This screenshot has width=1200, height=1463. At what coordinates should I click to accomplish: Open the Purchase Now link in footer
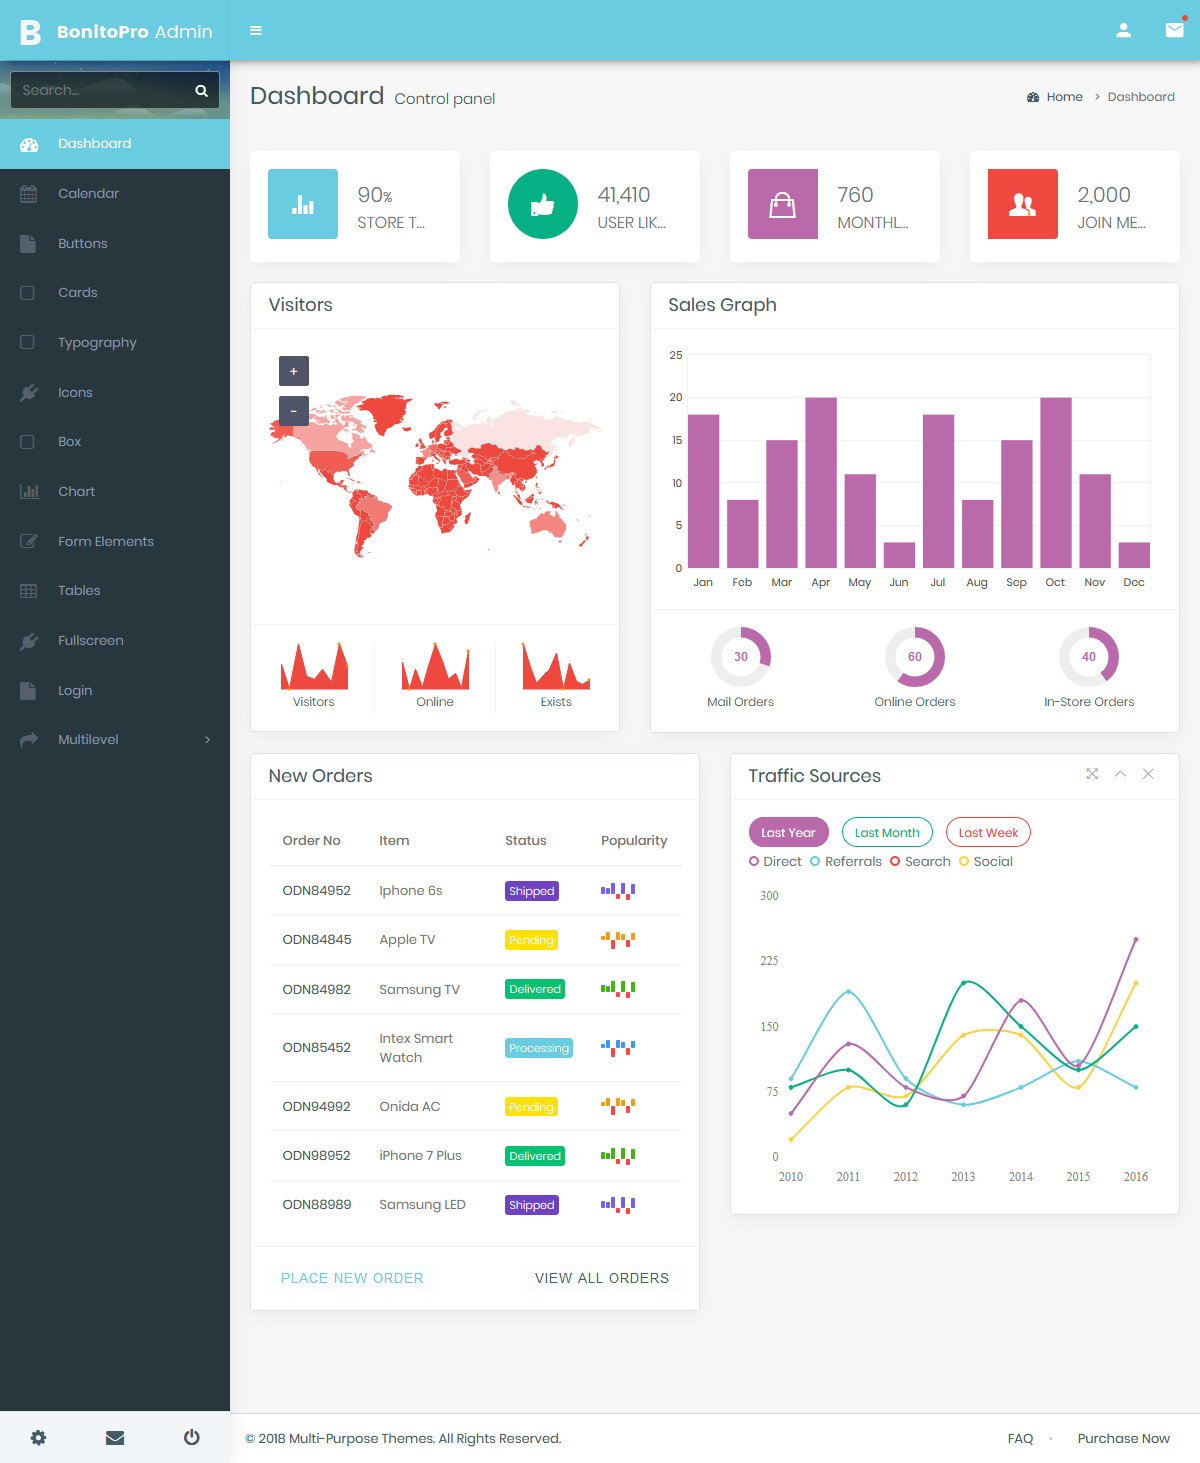tap(1123, 1438)
